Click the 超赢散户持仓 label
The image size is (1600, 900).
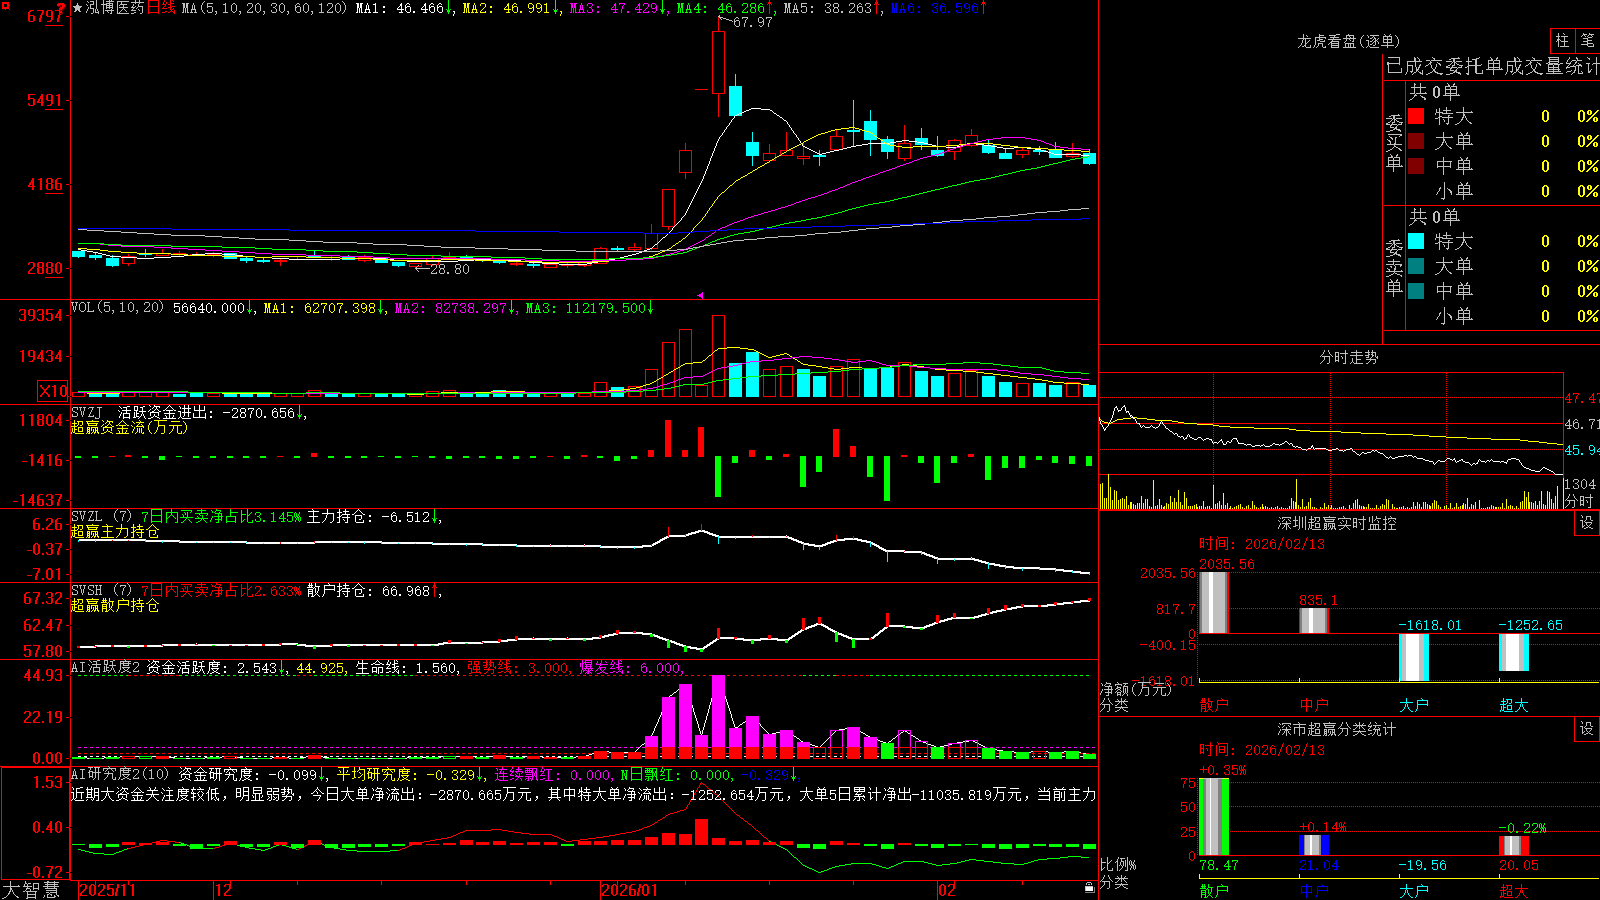click(x=115, y=606)
